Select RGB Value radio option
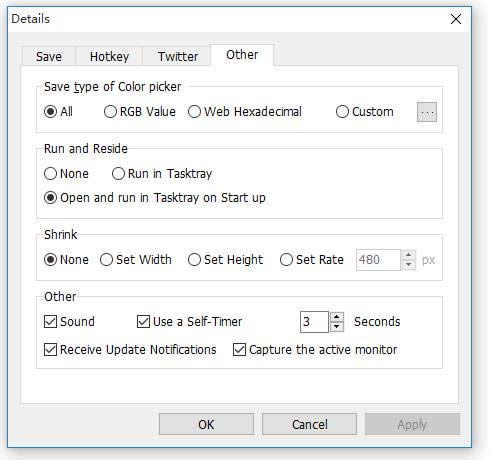Viewport: 490px width, 460px height. tap(140, 112)
